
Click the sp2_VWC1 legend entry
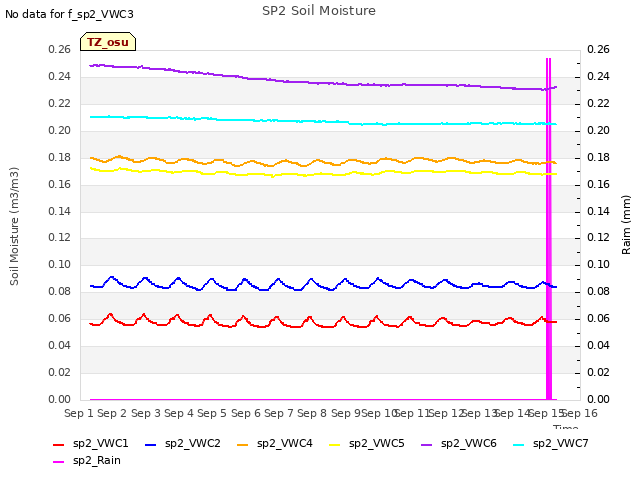point(91,444)
